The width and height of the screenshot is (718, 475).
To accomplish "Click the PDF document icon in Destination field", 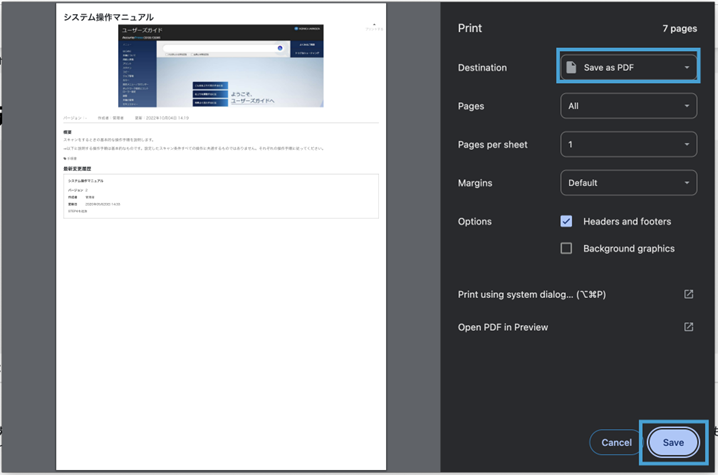I will [x=572, y=68].
